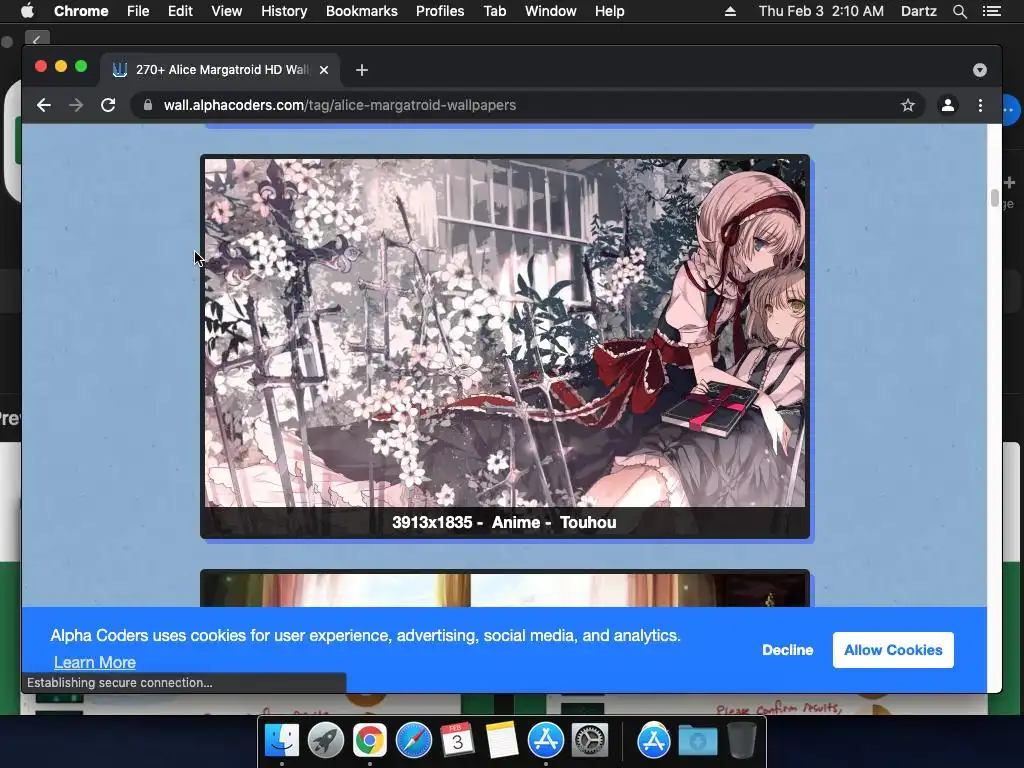Screen dimensions: 1024x768
Task: Open the Edit menu
Action: [x=180, y=11]
